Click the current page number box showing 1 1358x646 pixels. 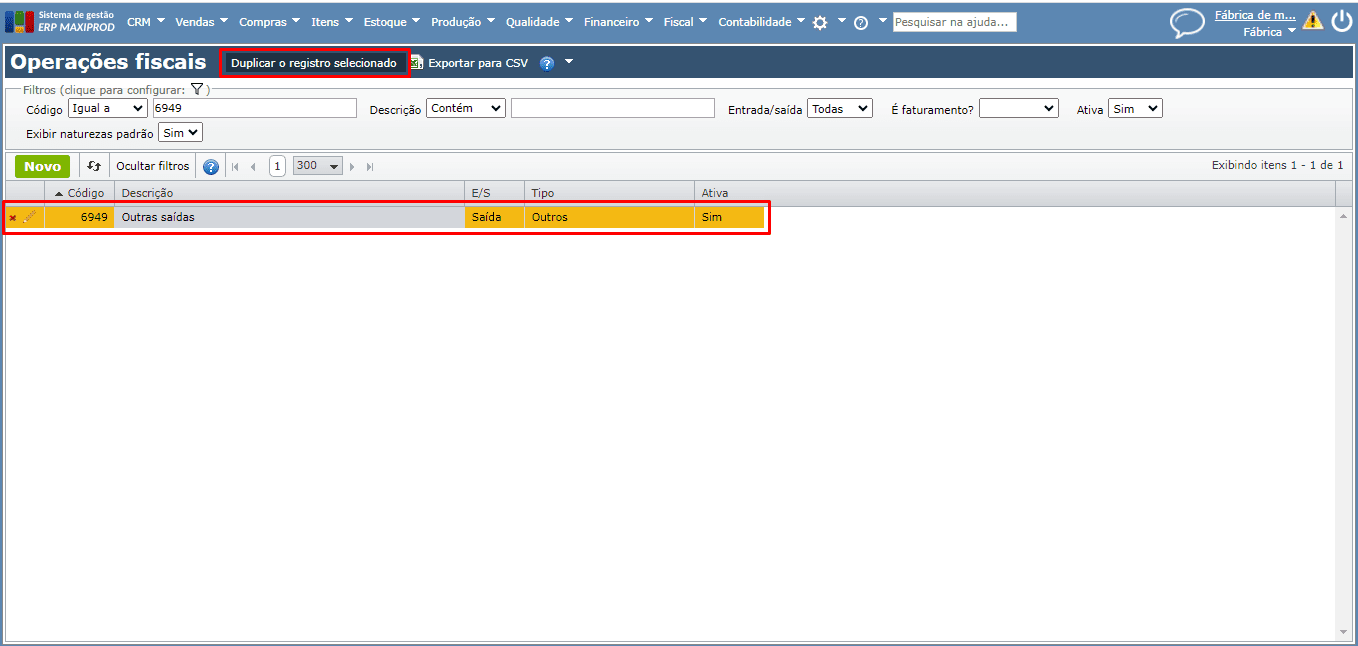[x=277, y=166]
